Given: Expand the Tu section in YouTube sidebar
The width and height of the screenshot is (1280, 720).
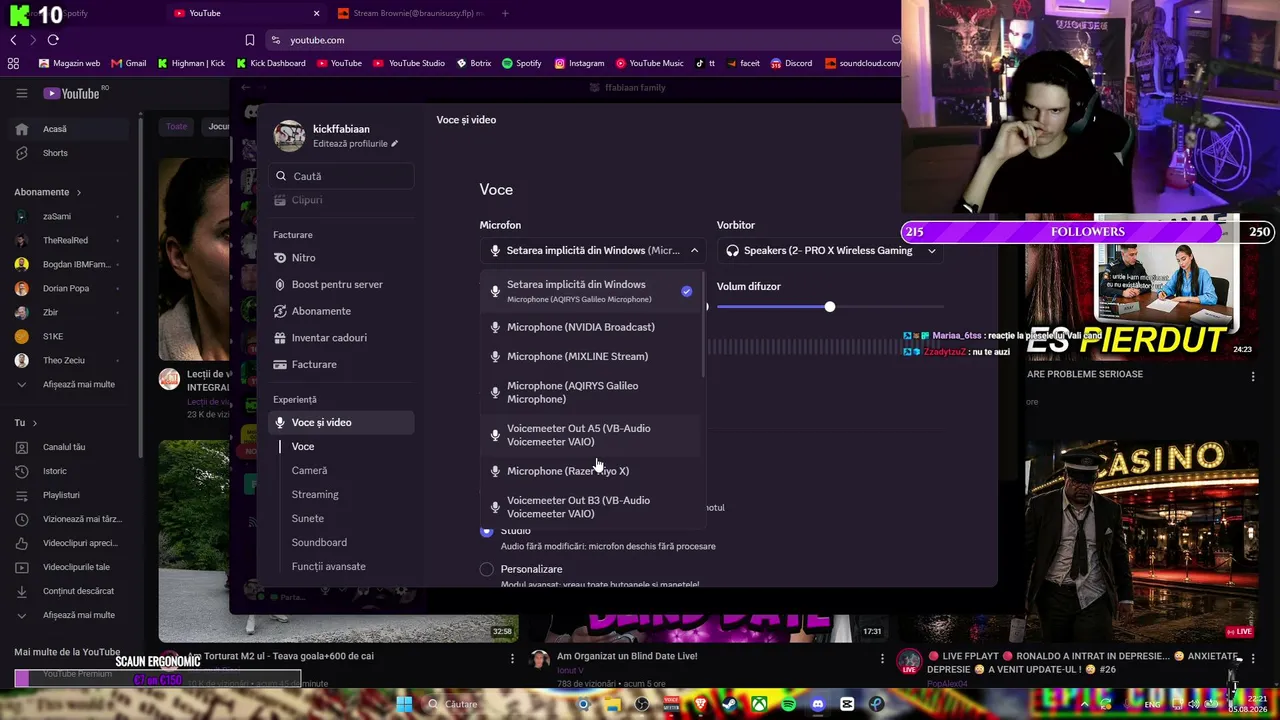Looking at the screenshot, I should pos(26,423).
